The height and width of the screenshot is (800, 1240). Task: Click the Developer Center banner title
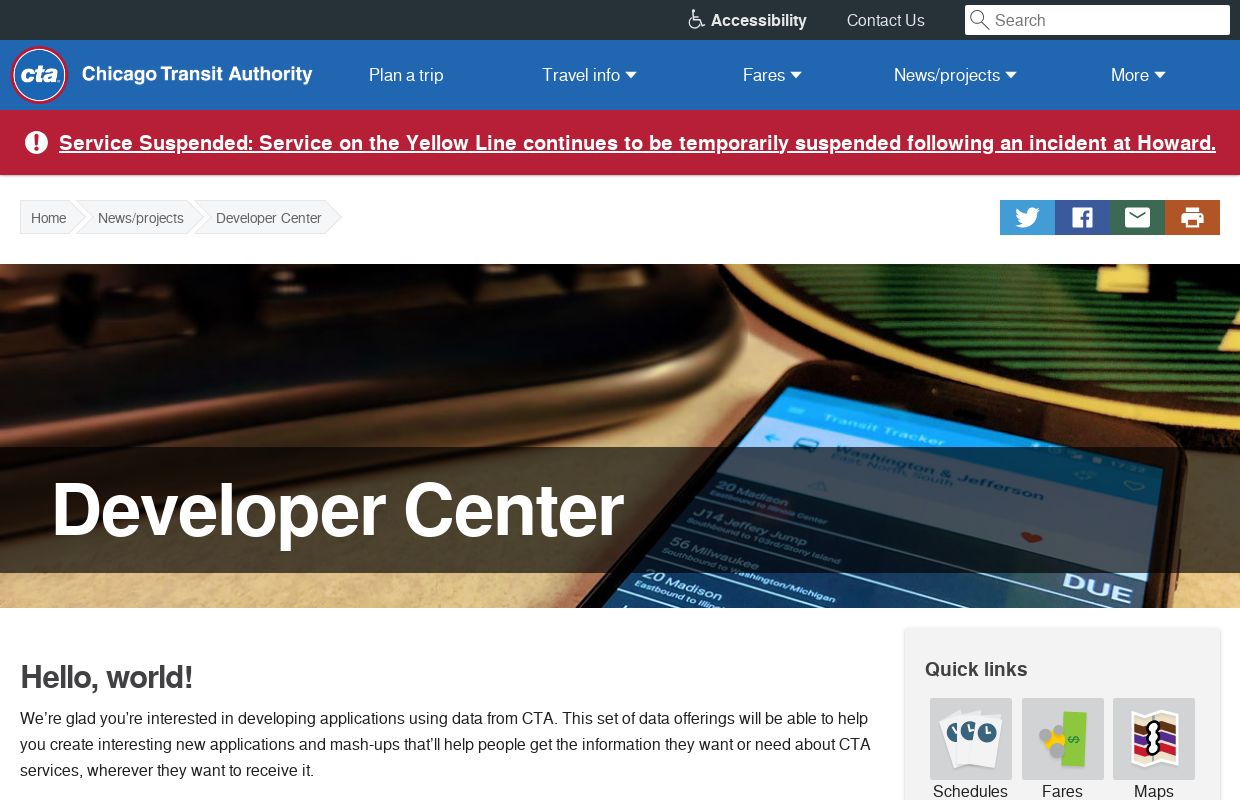pyautogui.click(x=338, y=510)
